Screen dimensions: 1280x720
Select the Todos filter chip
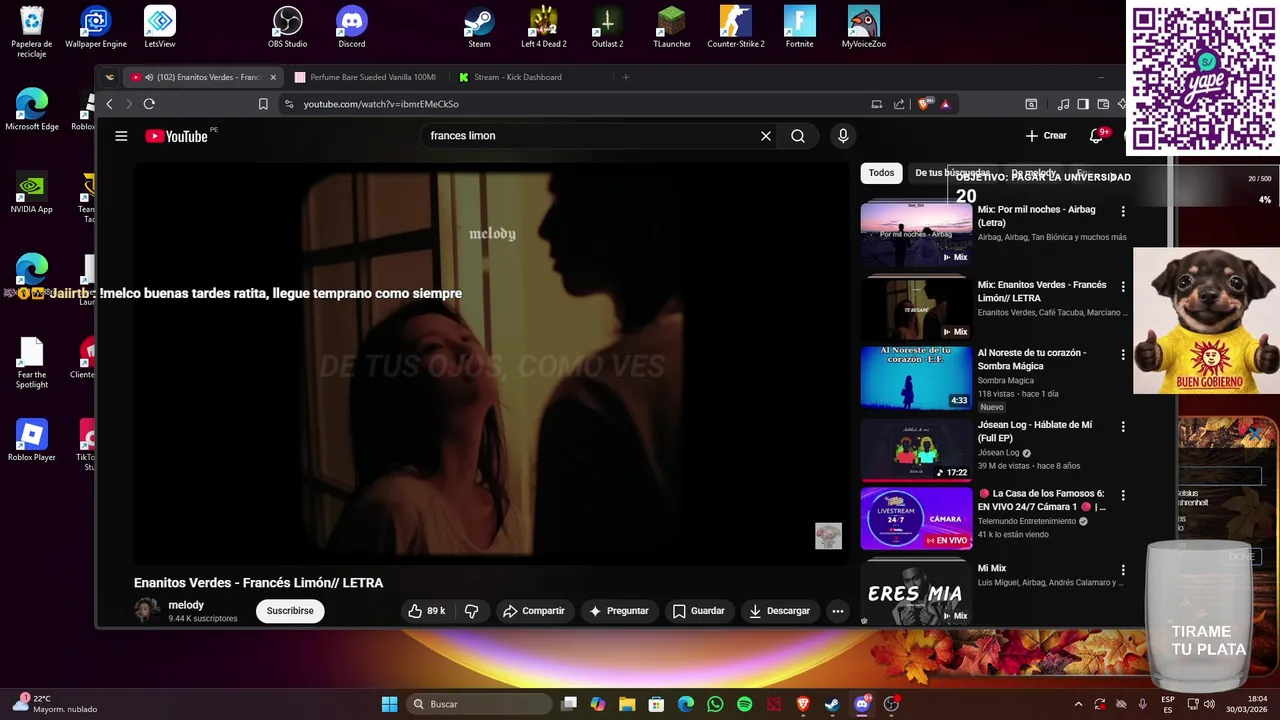(881, 173)
